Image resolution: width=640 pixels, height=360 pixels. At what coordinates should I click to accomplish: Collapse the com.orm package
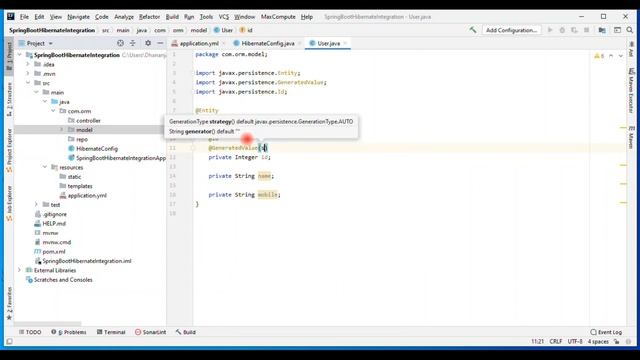point(53,111)
